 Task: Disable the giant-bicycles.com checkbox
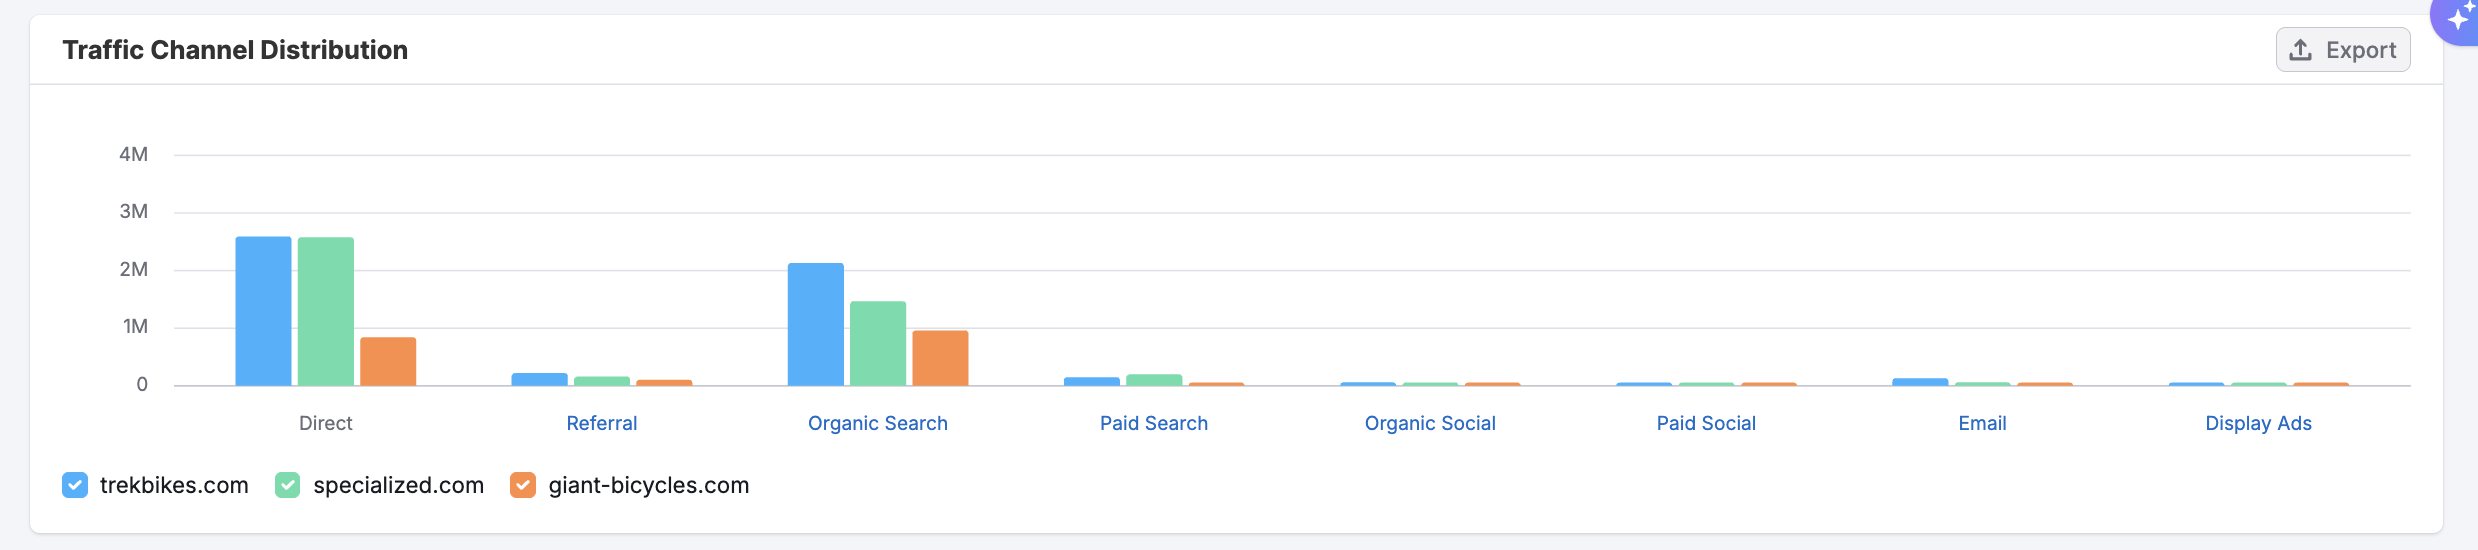(523, 485)
